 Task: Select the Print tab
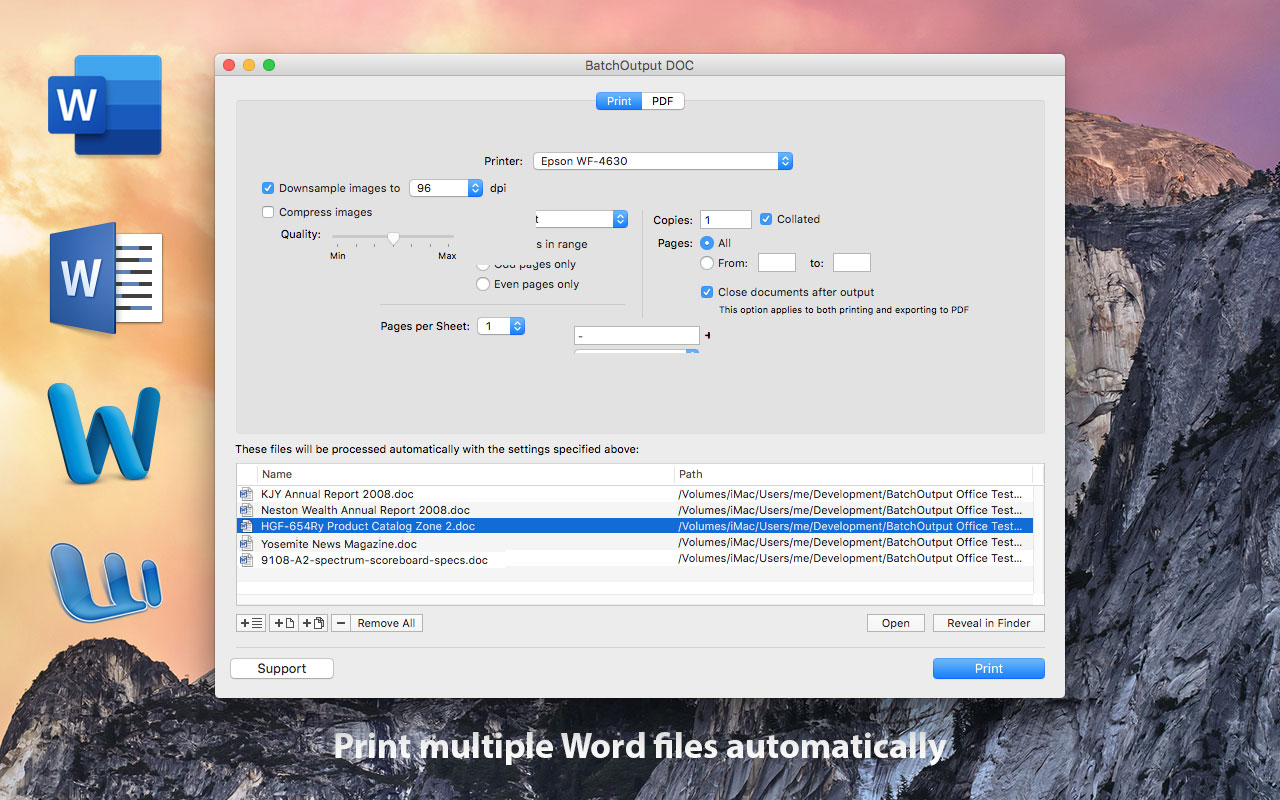pyautogui.click(x=619, y=101)
